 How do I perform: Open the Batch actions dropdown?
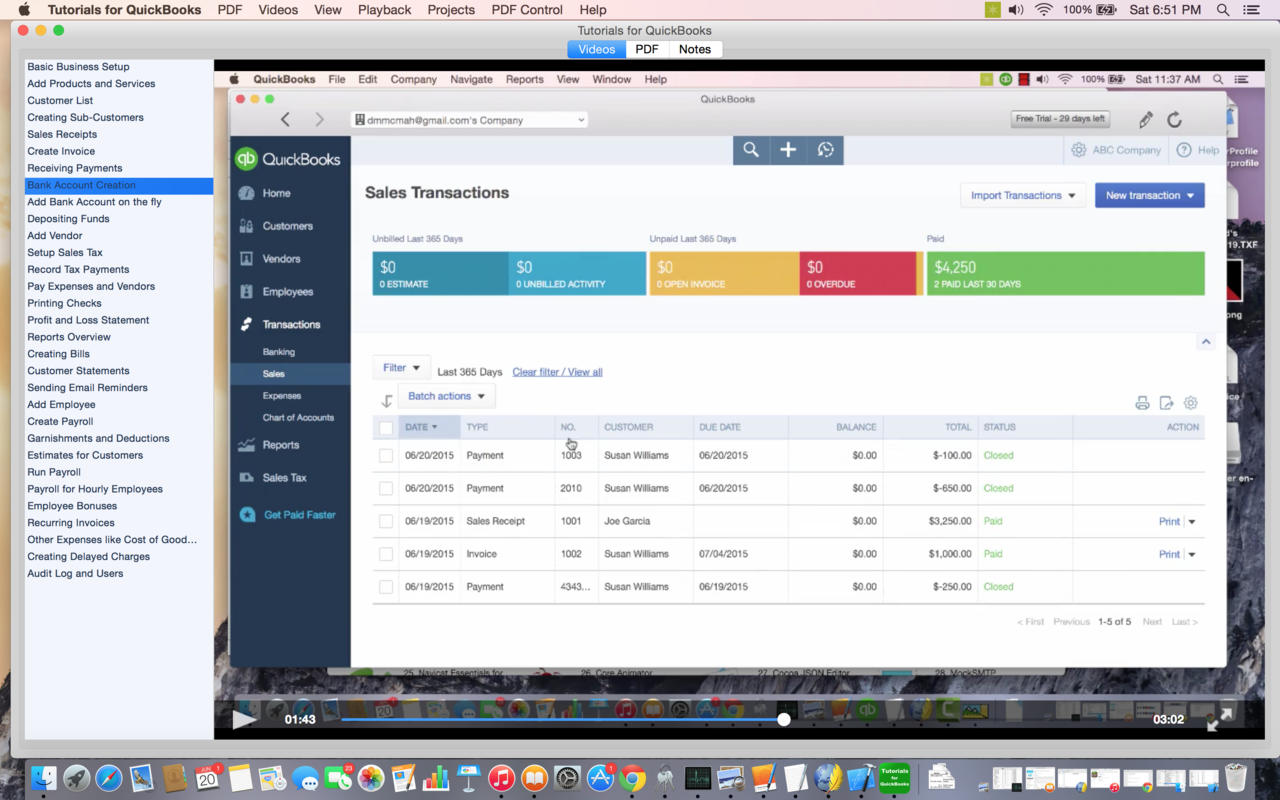pyautogui.click(x=446, y=396)
